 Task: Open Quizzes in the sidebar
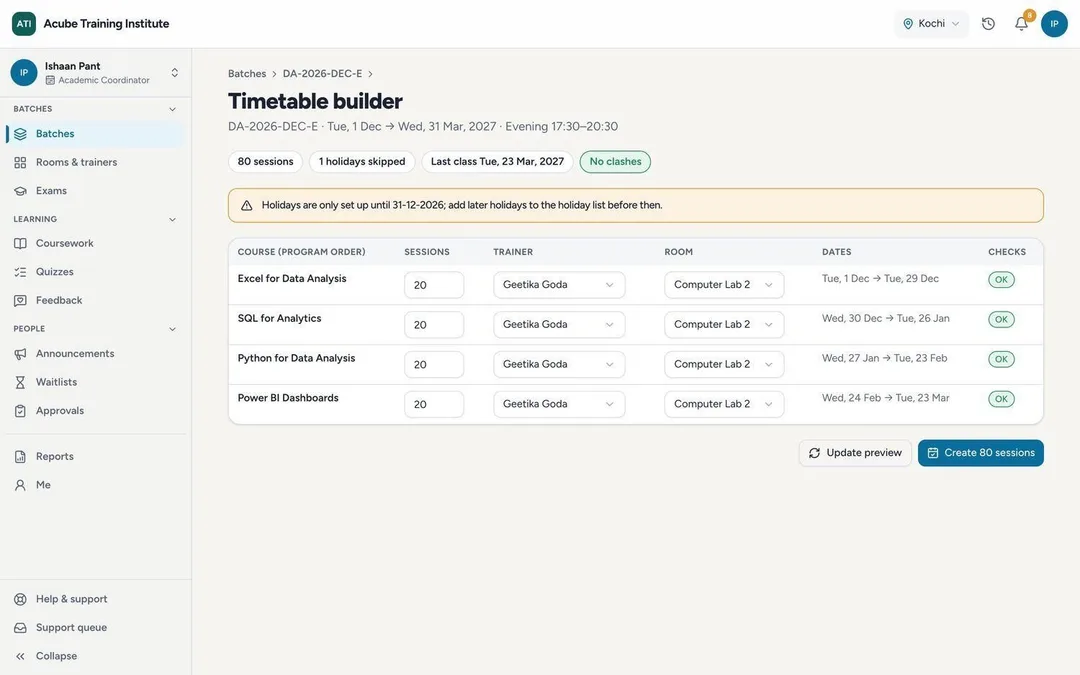[95, 271]
